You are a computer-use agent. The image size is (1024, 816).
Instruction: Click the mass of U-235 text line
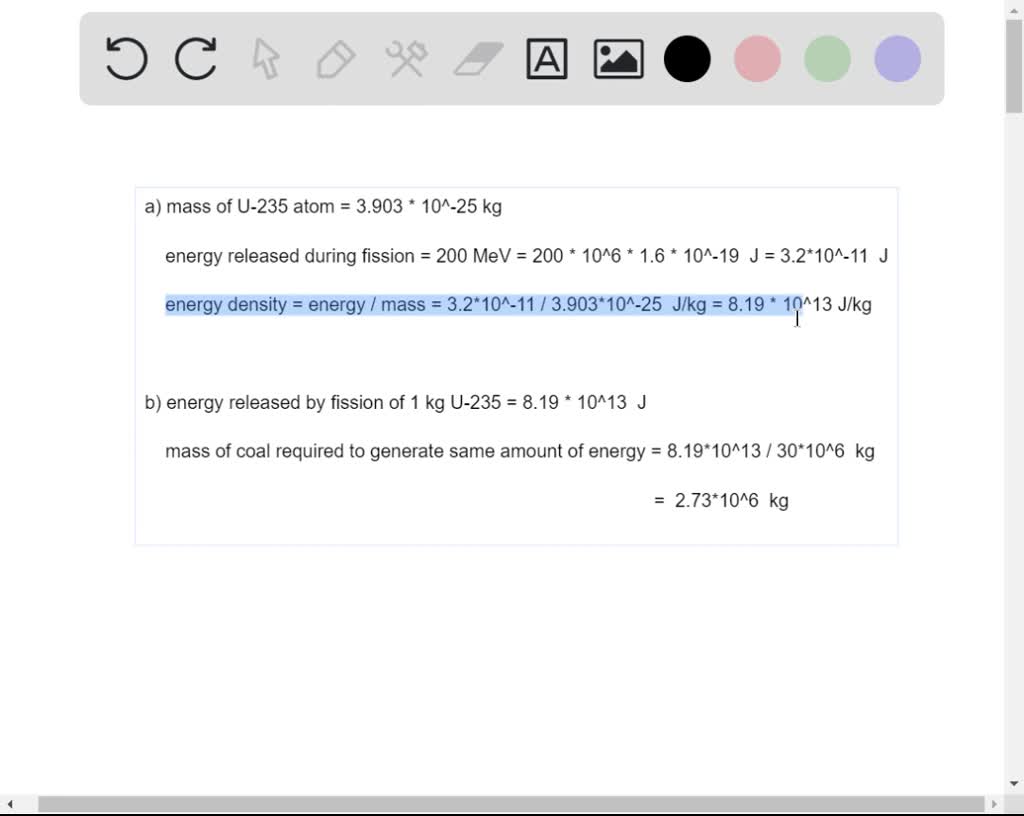pyautogui.click(x=324, y=207)
